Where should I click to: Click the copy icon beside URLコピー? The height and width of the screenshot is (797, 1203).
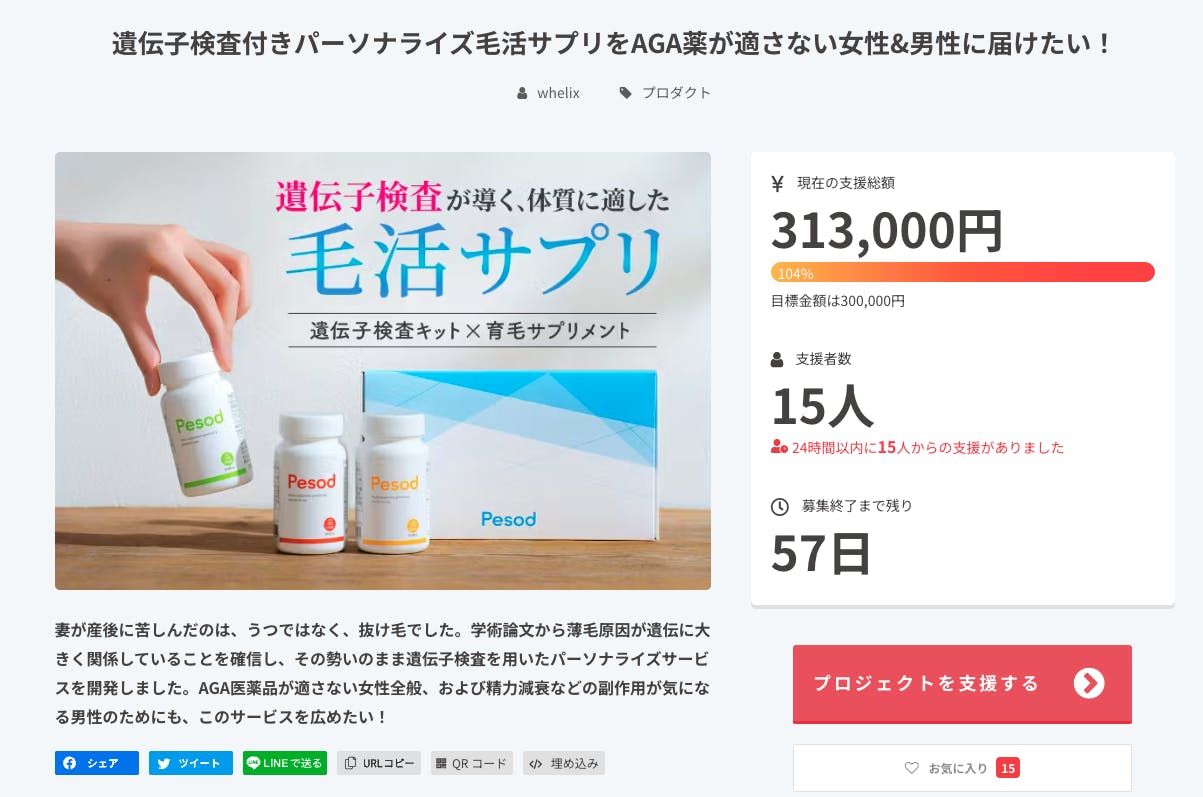(350, 764)
